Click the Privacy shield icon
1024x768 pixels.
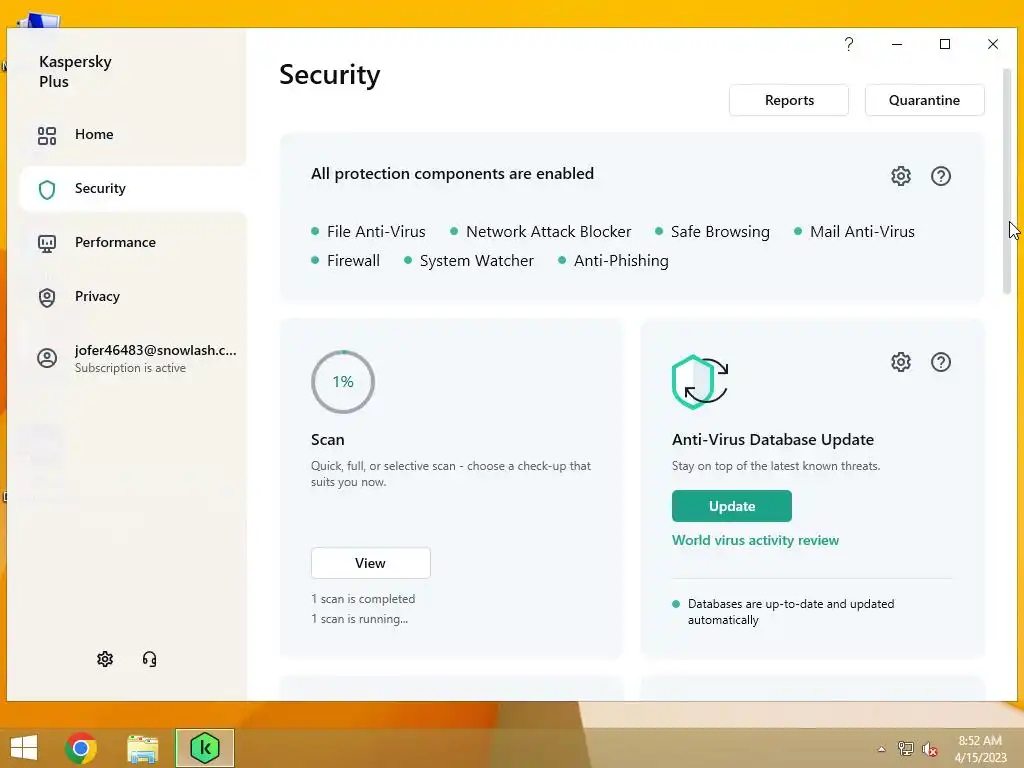coord(47,298)
